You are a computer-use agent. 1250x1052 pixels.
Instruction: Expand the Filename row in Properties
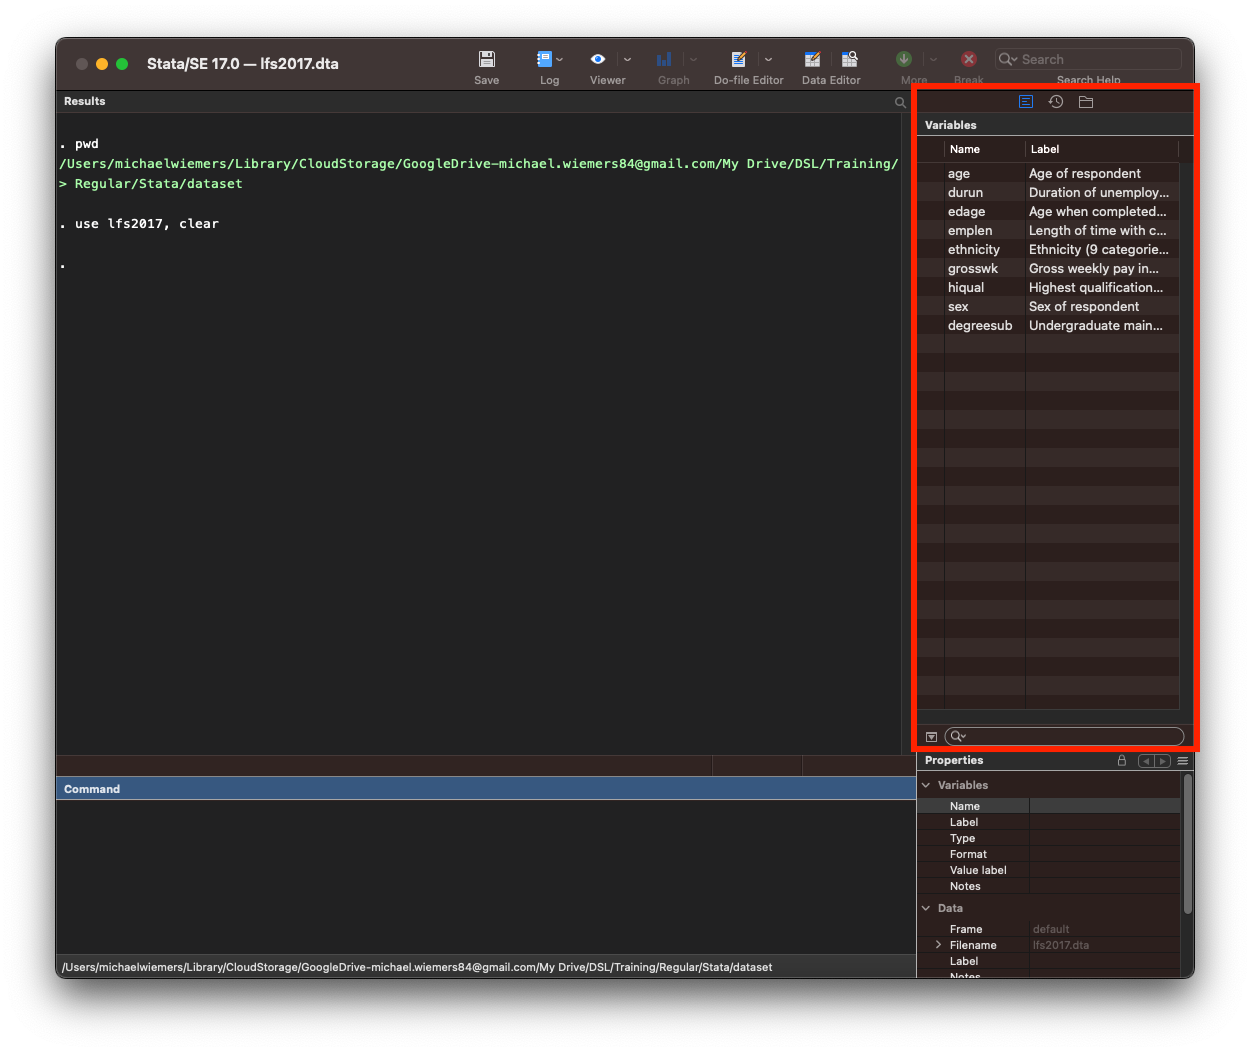point(938,945)
